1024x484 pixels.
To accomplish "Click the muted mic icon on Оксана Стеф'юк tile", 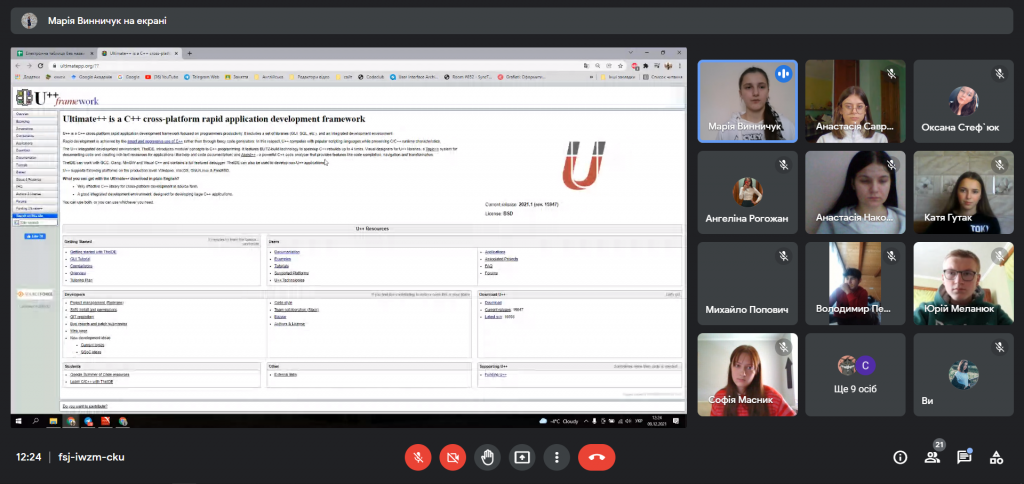I will [x=999, y=74].
